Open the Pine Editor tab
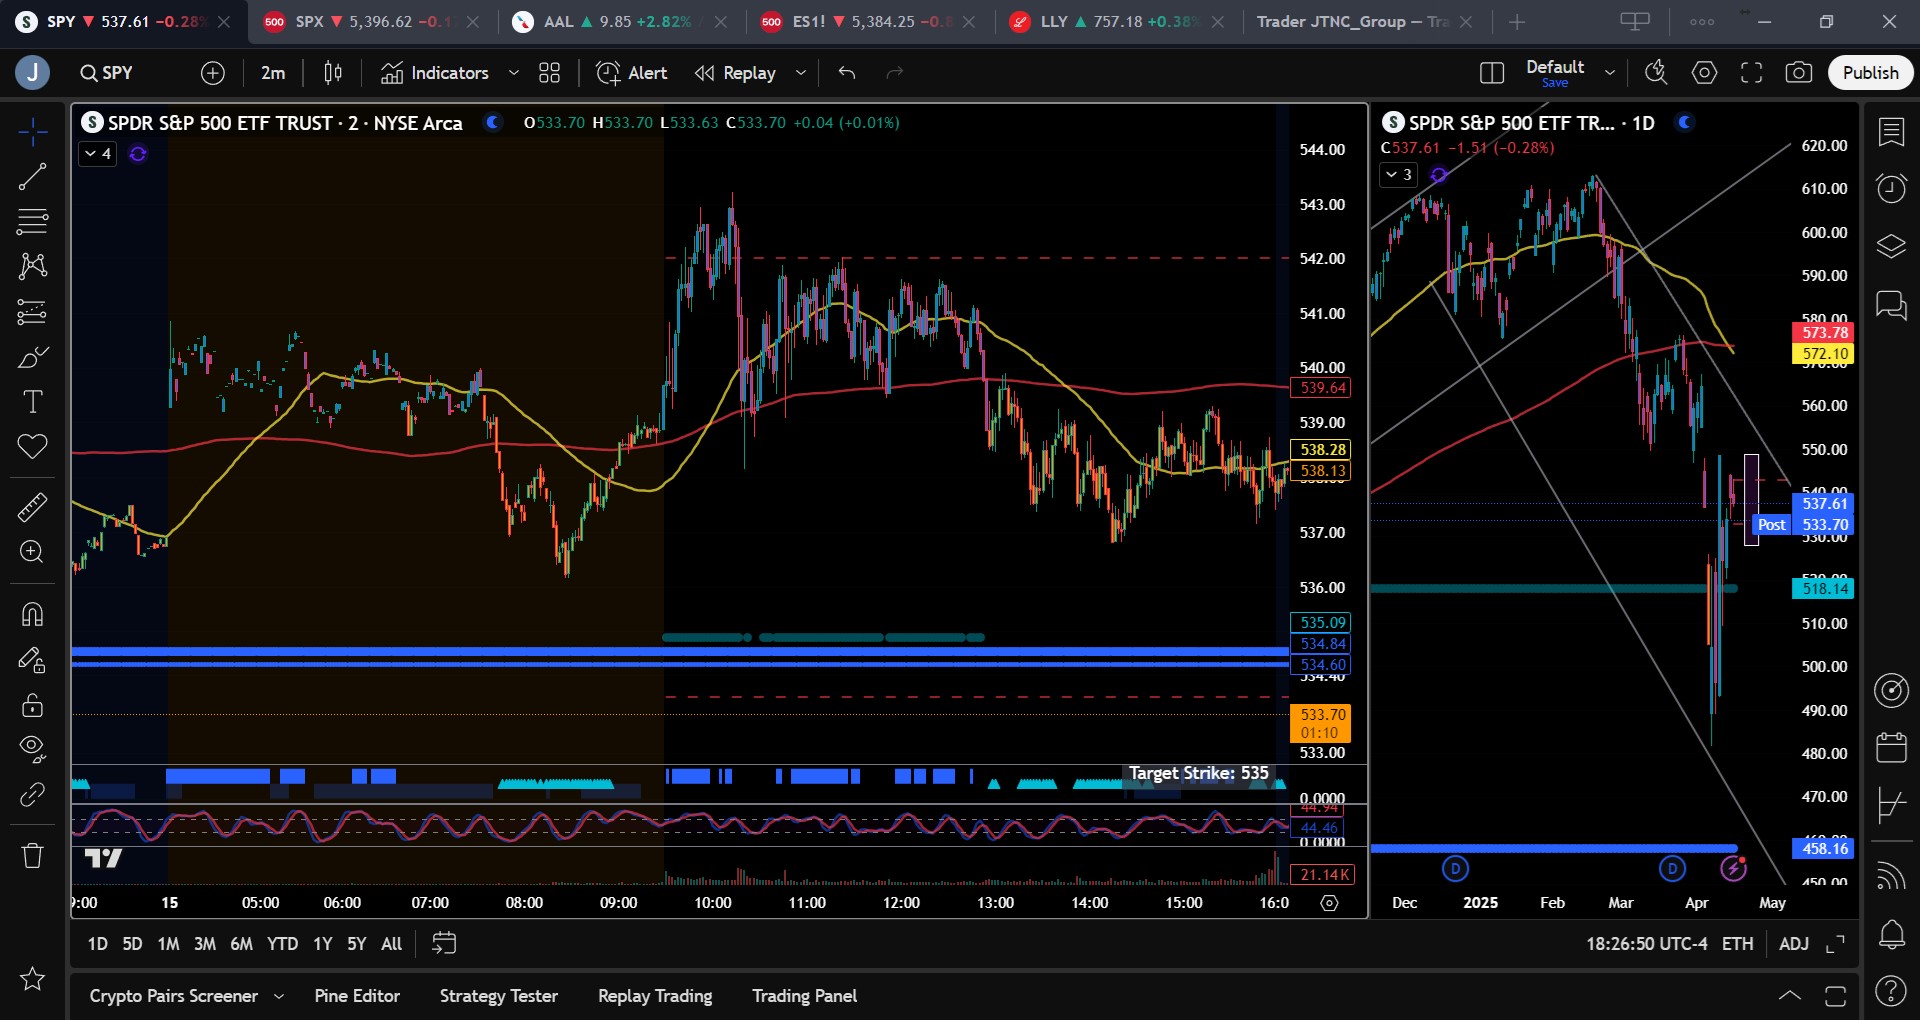Viewport: 1920px width, 1020px height. coord(357,996)
